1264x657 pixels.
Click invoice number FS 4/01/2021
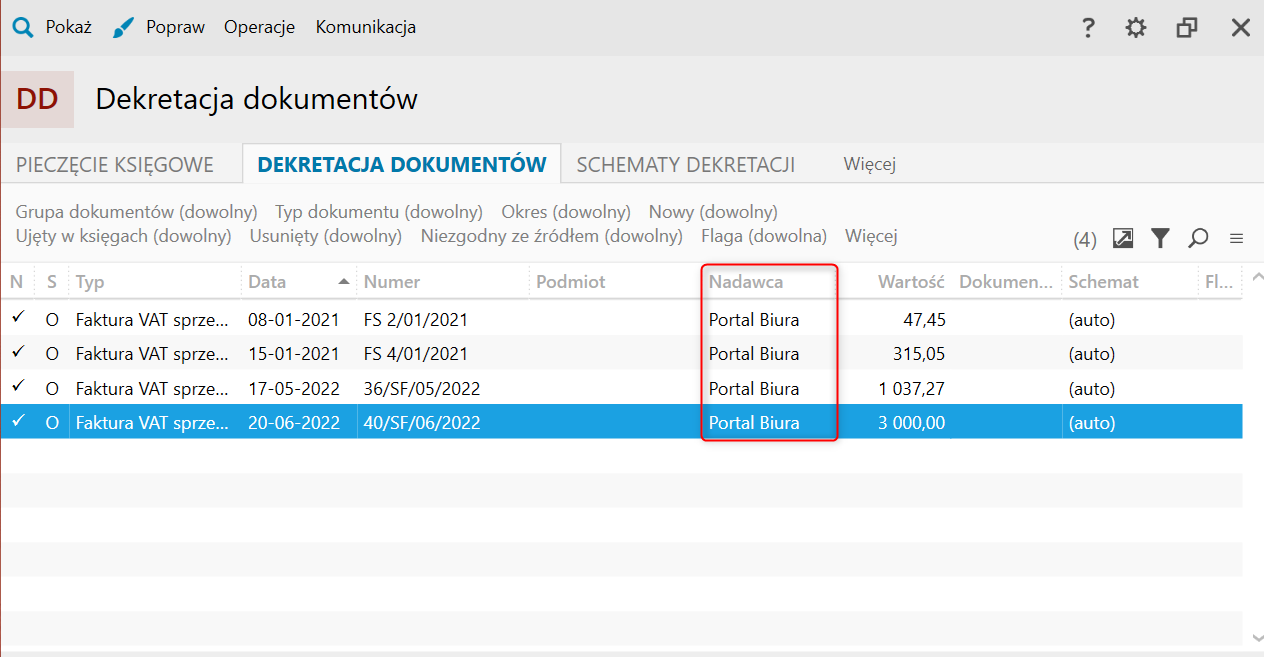(x=416, y=354)
